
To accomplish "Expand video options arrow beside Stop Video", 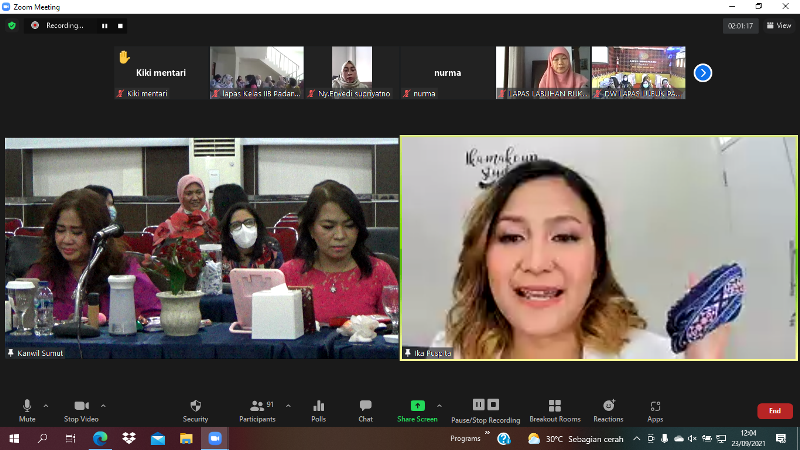I will [x=103, y=405].
